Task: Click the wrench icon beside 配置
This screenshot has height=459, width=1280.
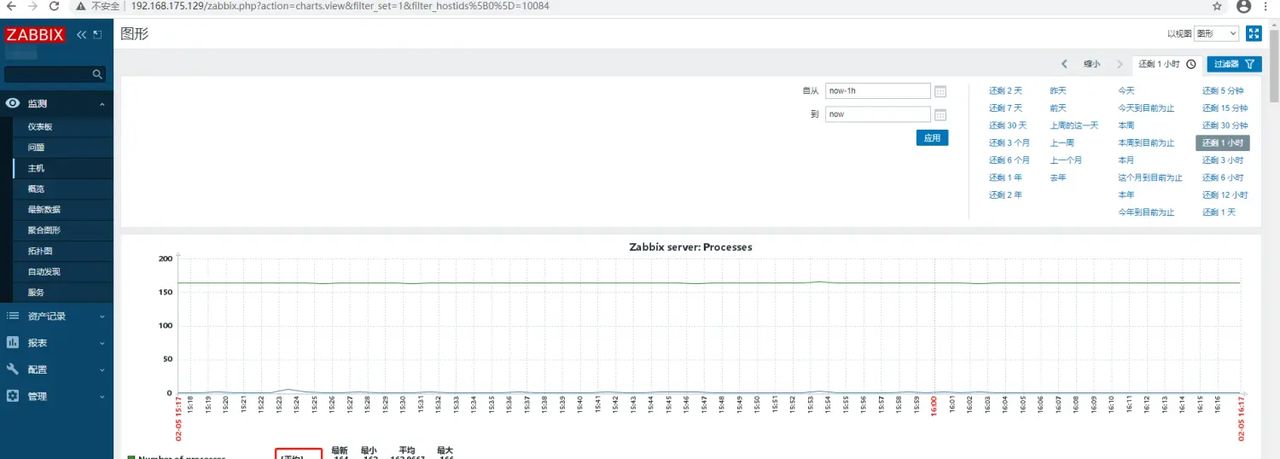Action: point(13,369)
